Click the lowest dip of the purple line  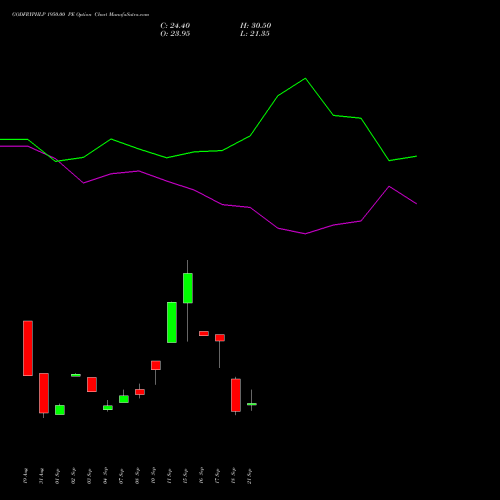pyautogui.click(x=305, y=234)
